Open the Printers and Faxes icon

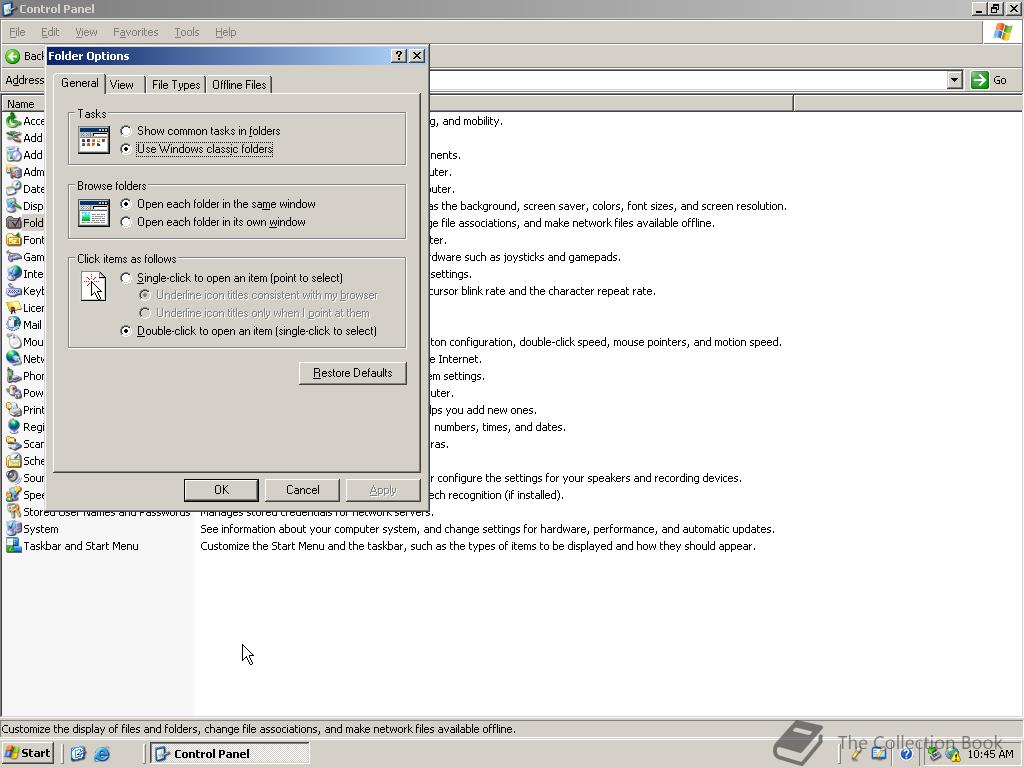point(14,409)
